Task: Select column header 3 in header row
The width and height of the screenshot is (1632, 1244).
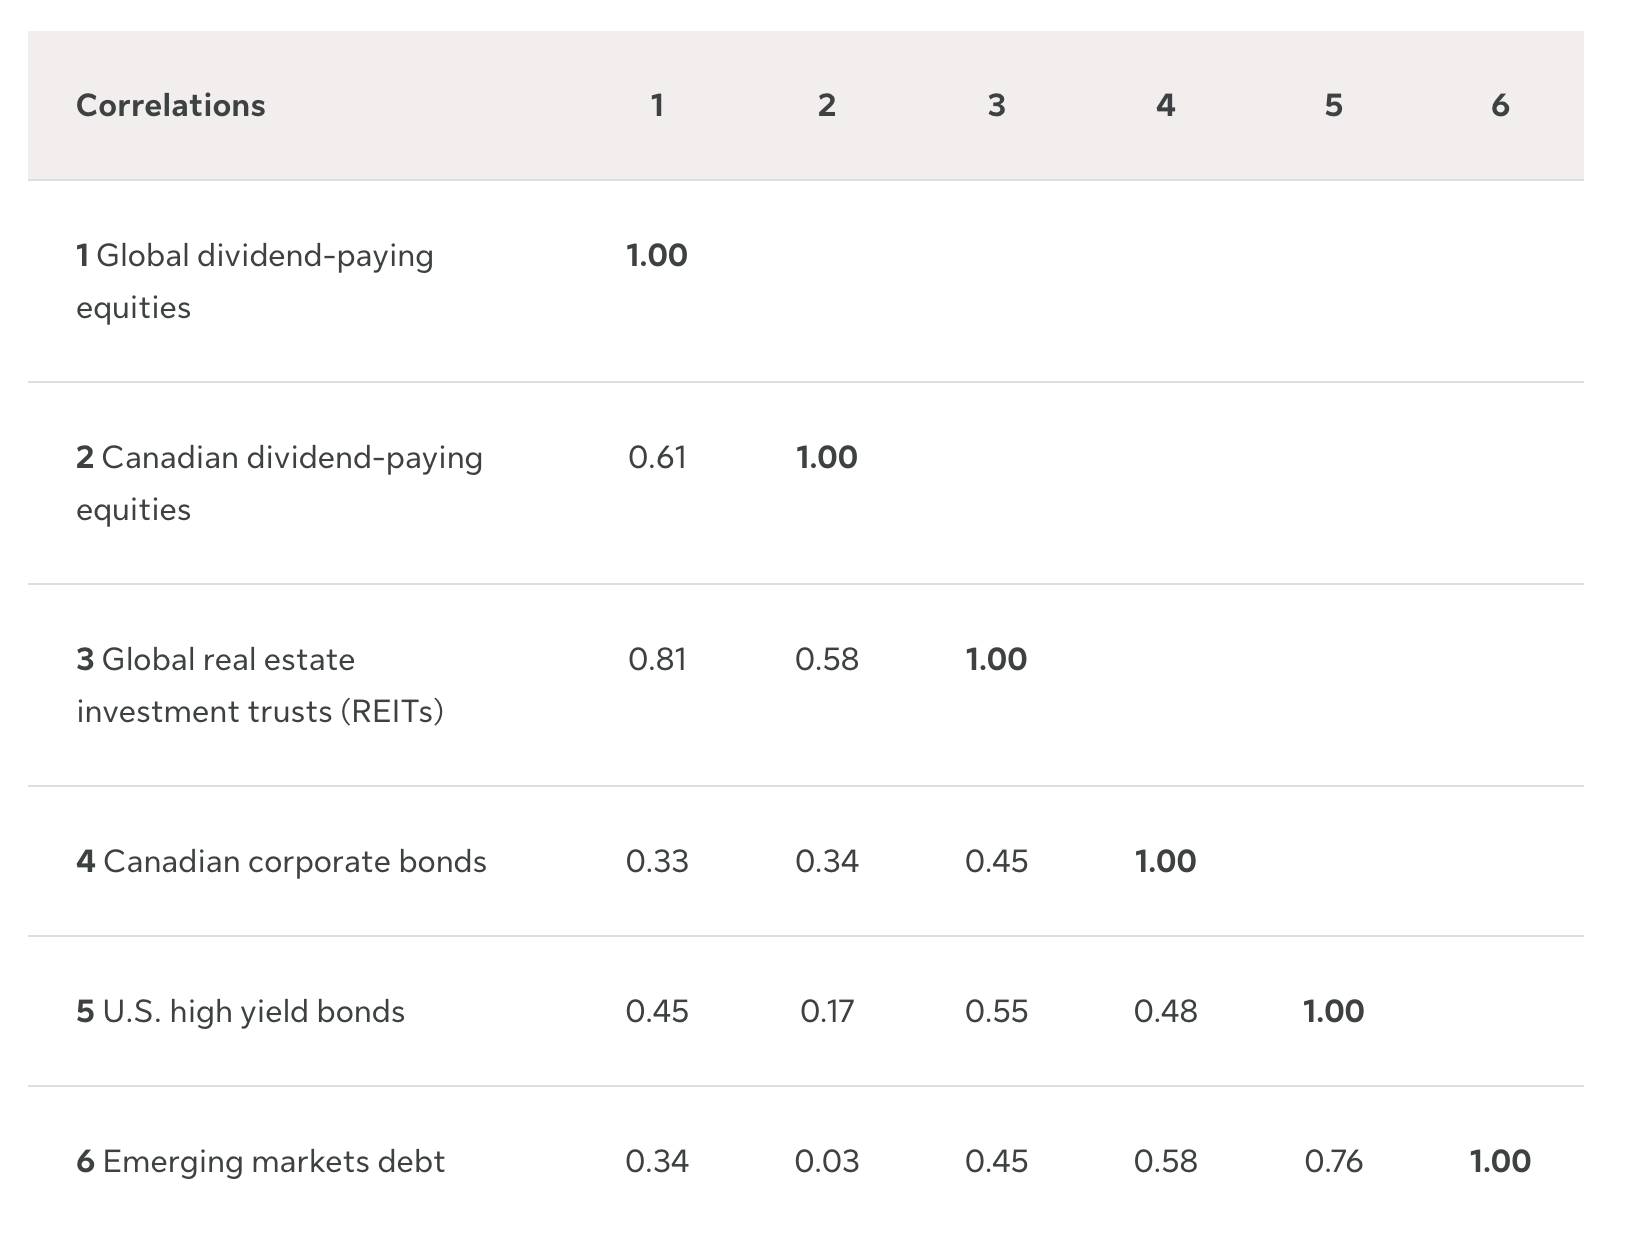Action: [996, 105]
